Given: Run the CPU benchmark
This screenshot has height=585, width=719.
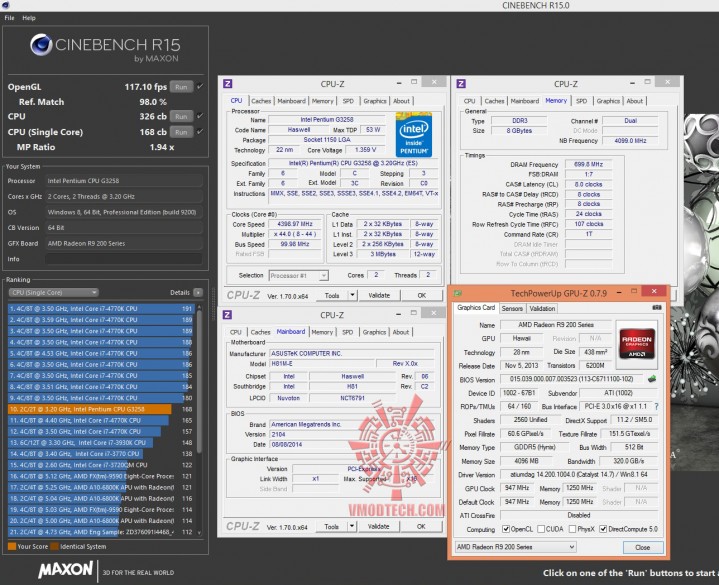Looking at the screenshot, I should pos(181,116).
